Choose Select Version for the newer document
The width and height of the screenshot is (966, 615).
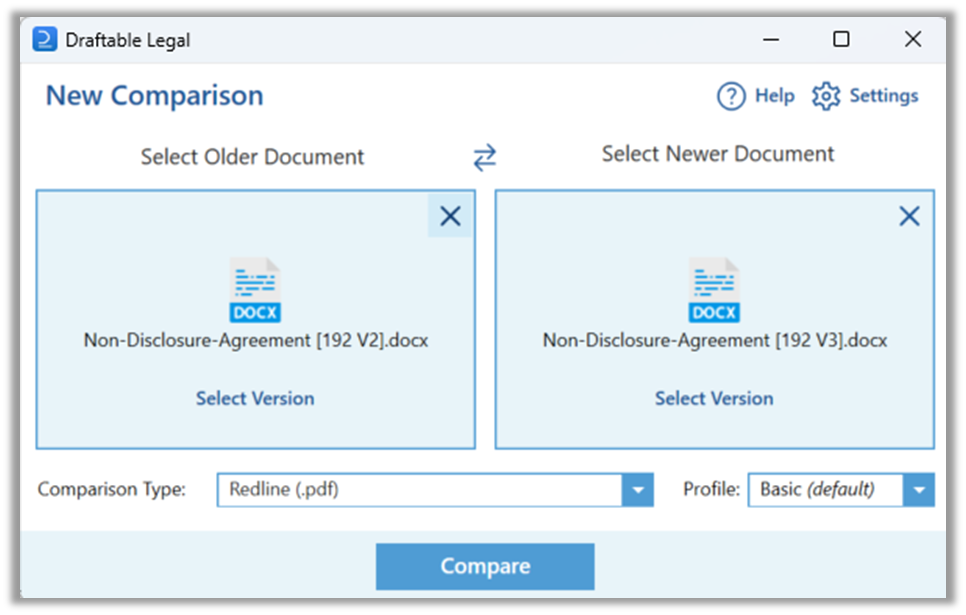[714, 399]
